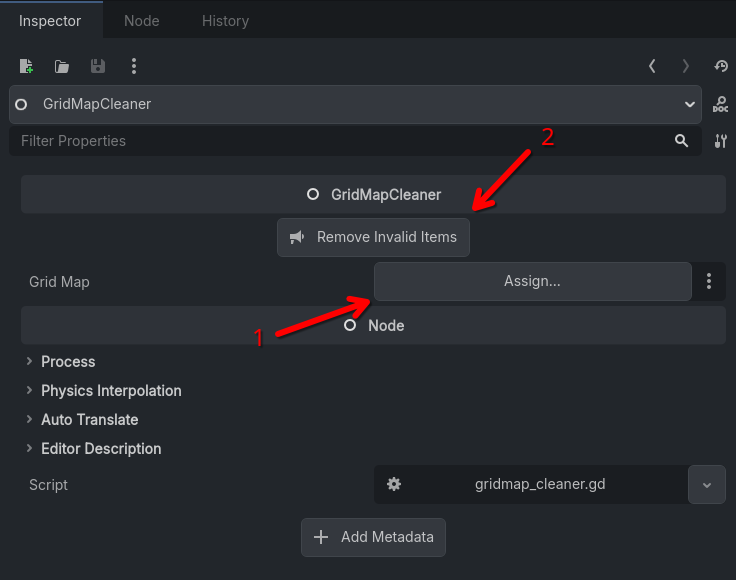Click the Assign... Grid Map button
The image size is (736, 580).
[x=533, y=282]
